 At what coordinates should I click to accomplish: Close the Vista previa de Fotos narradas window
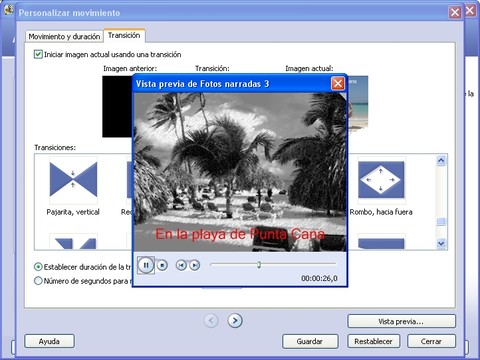[x=338, y=83]
